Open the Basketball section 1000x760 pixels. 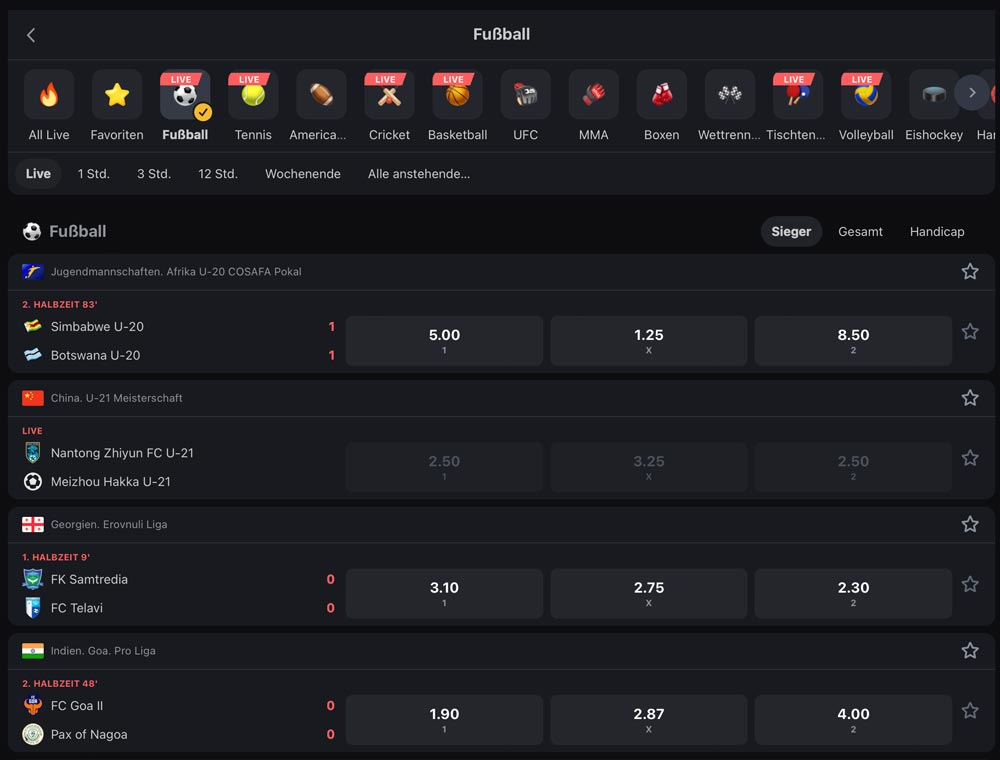(457, 94)
